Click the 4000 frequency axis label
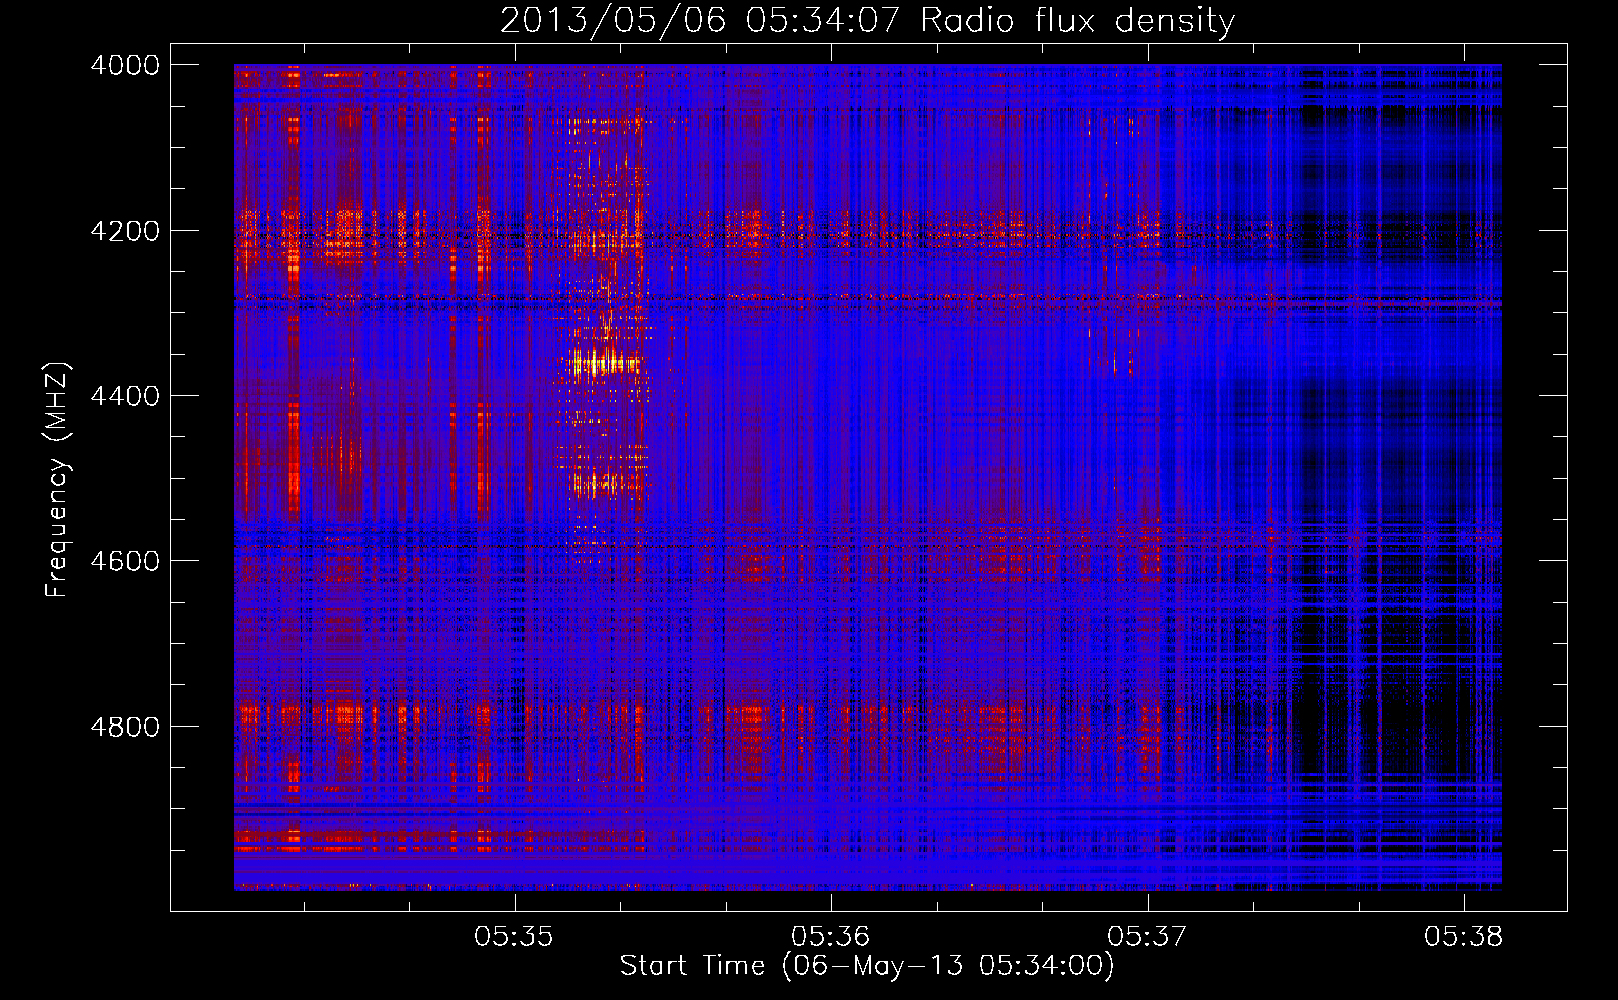Image resolution: width=1618 pixels, height=1000 pixels. [x=125, y=65]
